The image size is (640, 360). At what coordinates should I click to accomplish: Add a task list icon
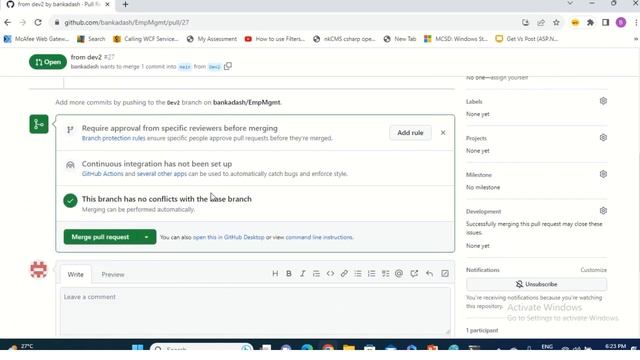pyautogui.click(x=385, y=273)
